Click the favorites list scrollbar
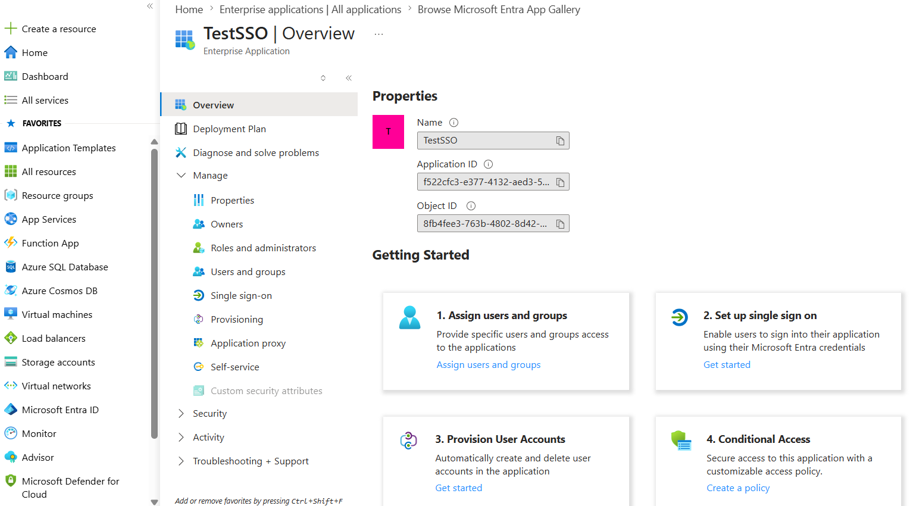 154,294
